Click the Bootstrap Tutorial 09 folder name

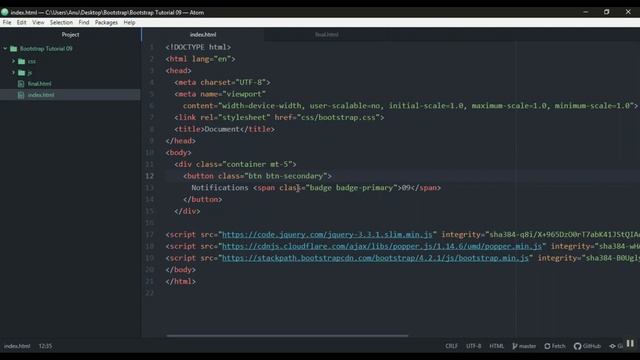(46, 49)
